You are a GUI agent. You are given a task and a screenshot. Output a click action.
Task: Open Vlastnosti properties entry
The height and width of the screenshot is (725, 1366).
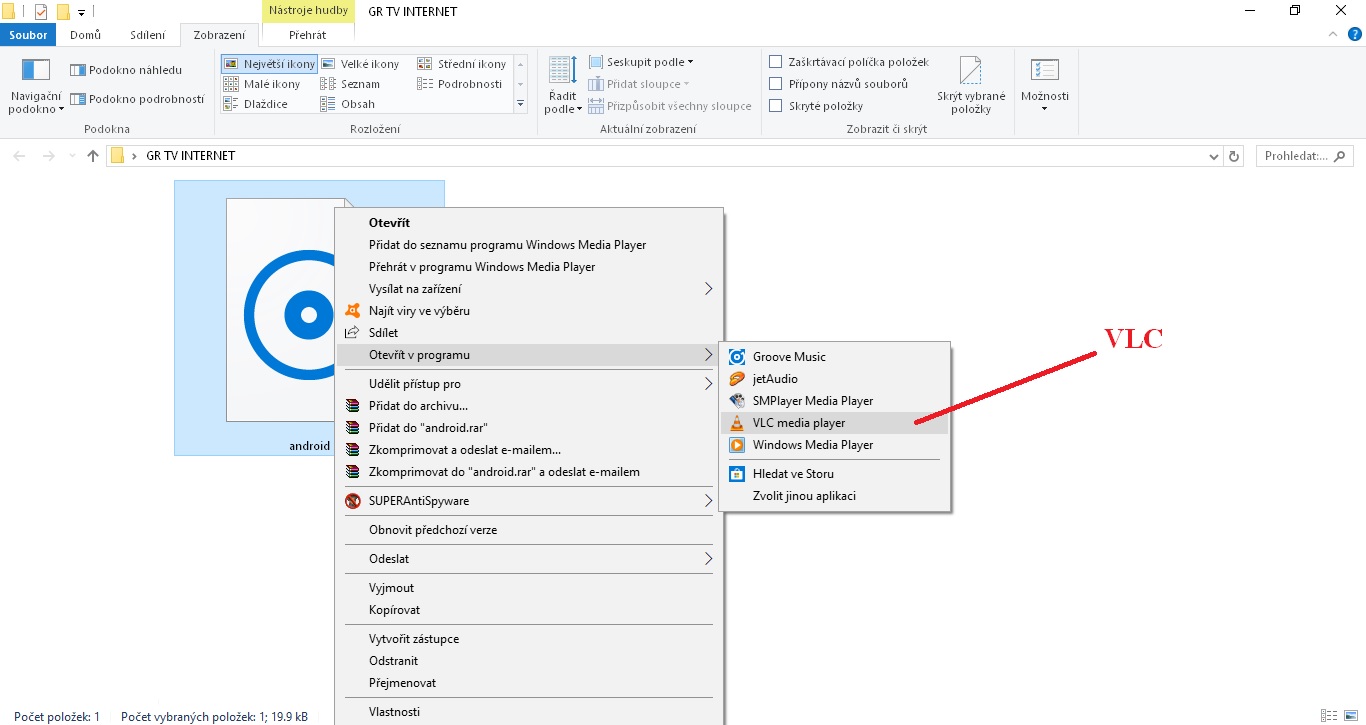pos(528,712)
